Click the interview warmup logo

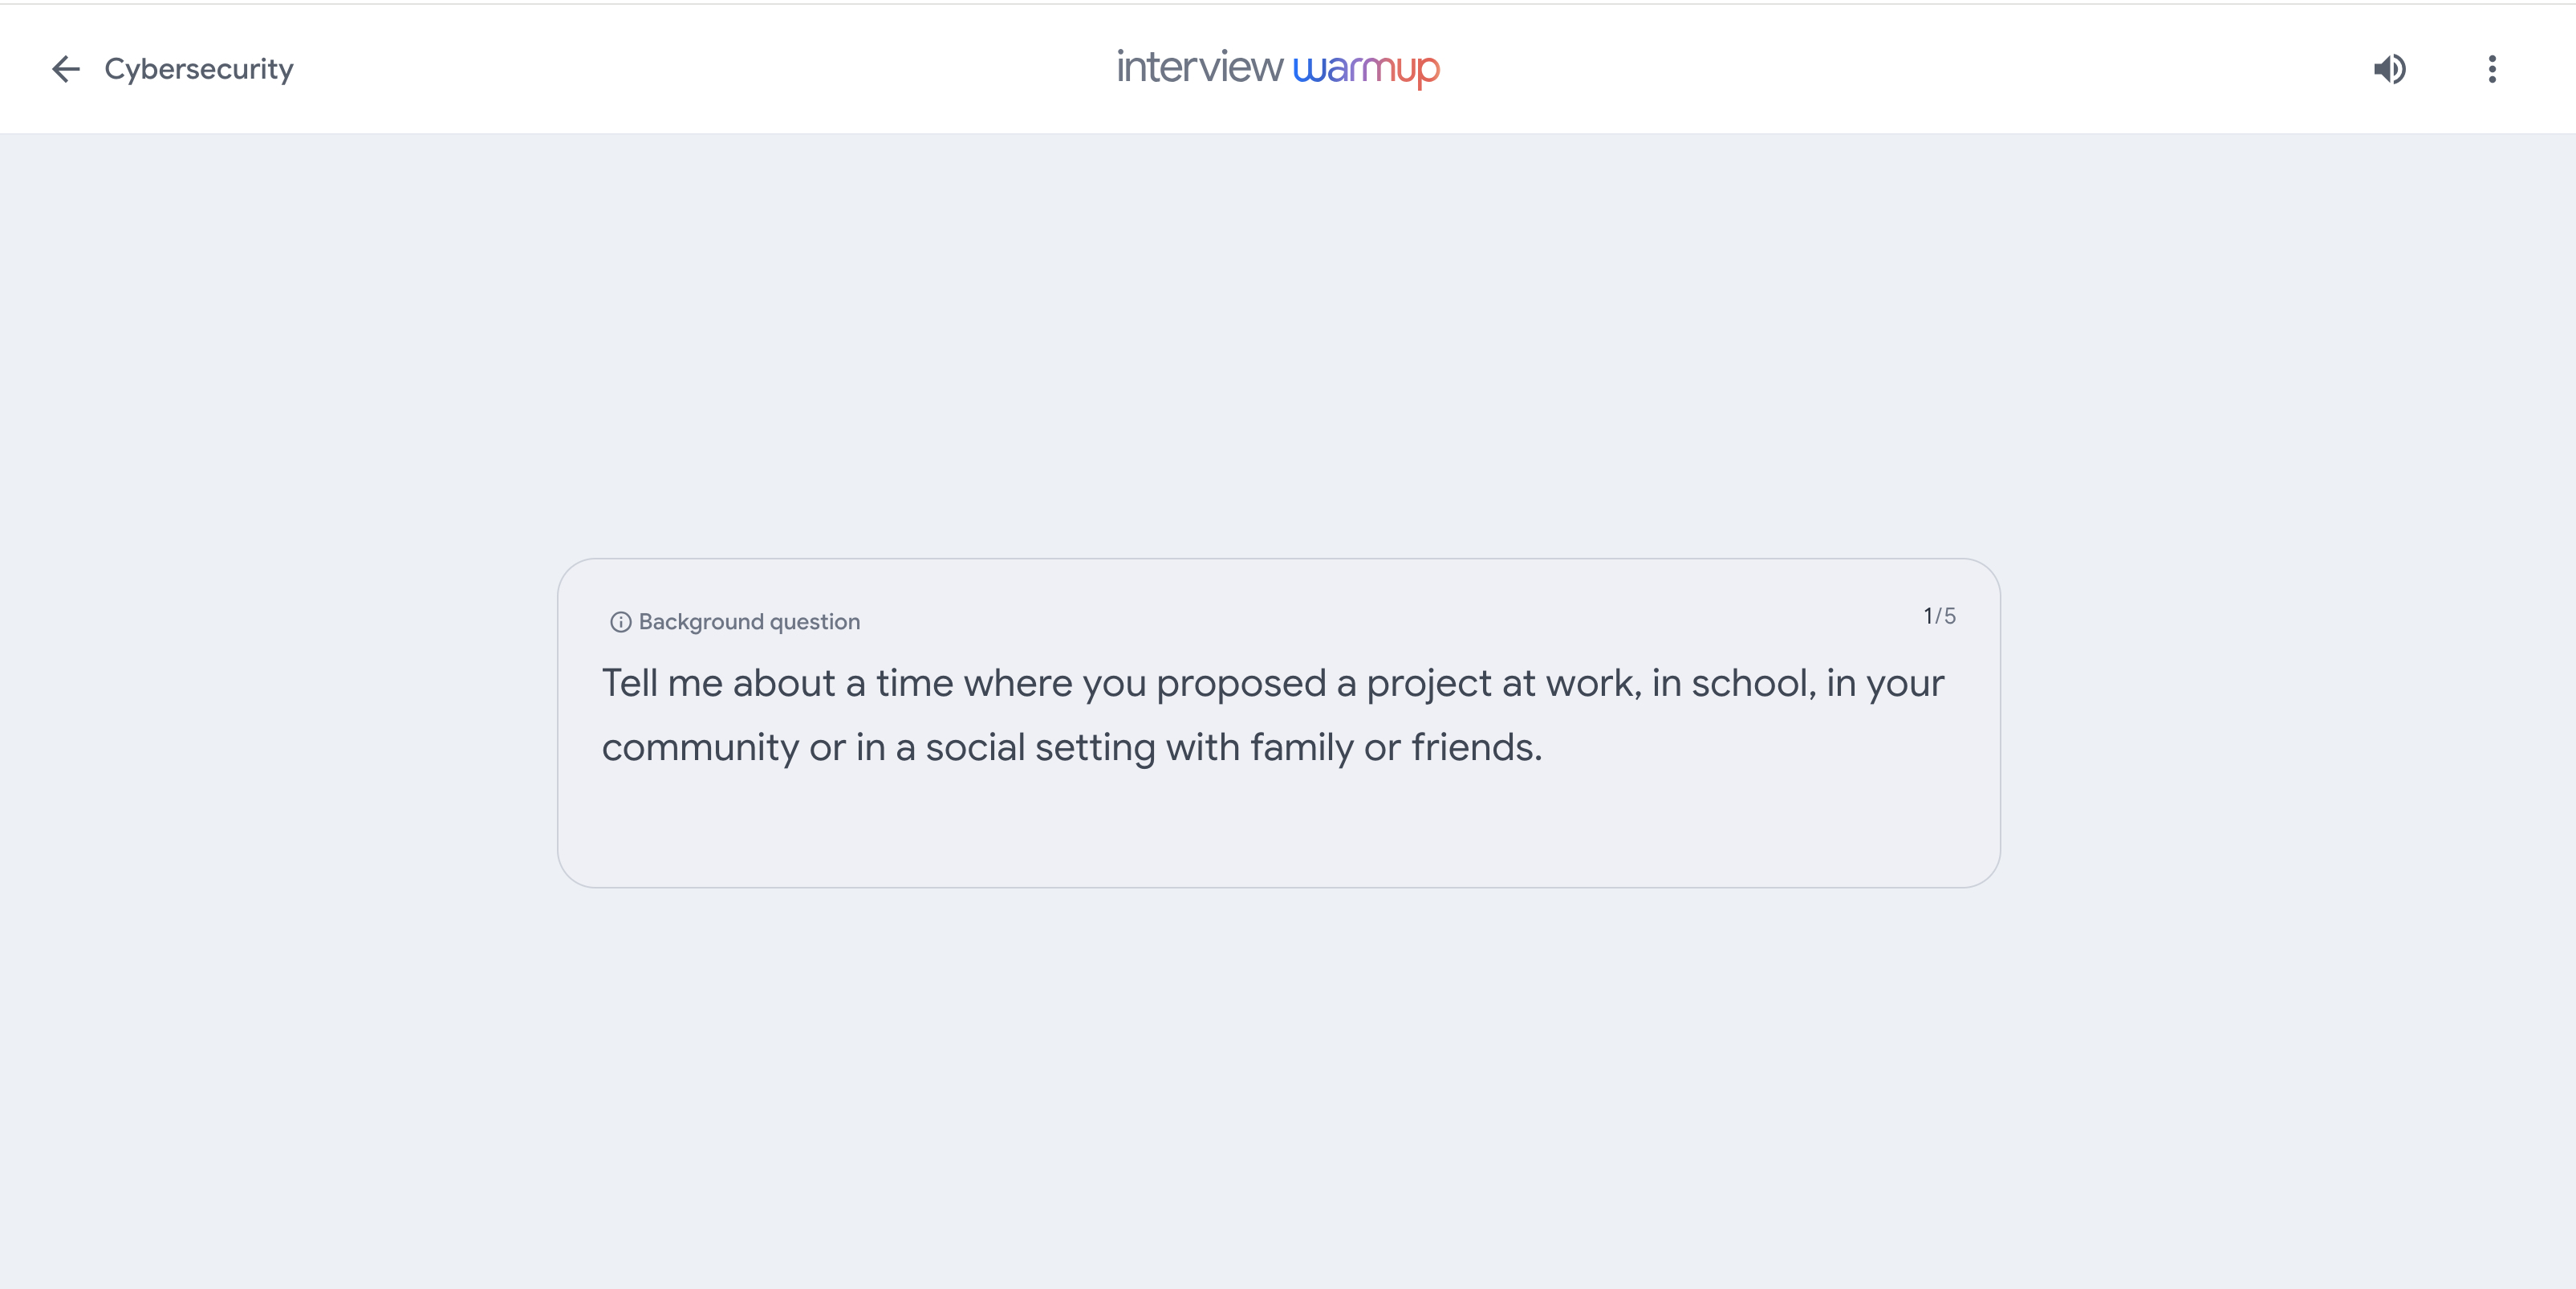pos(1278,68)
